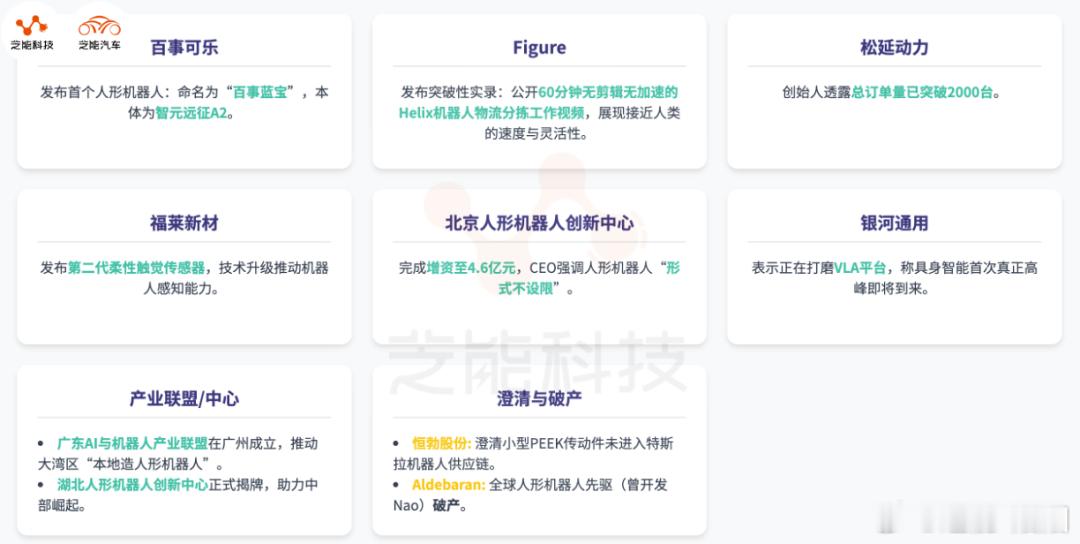Screen dimensions: 1080x544
Task: Click the 芝能科技 logo icon
Action: tap(32, 26)
